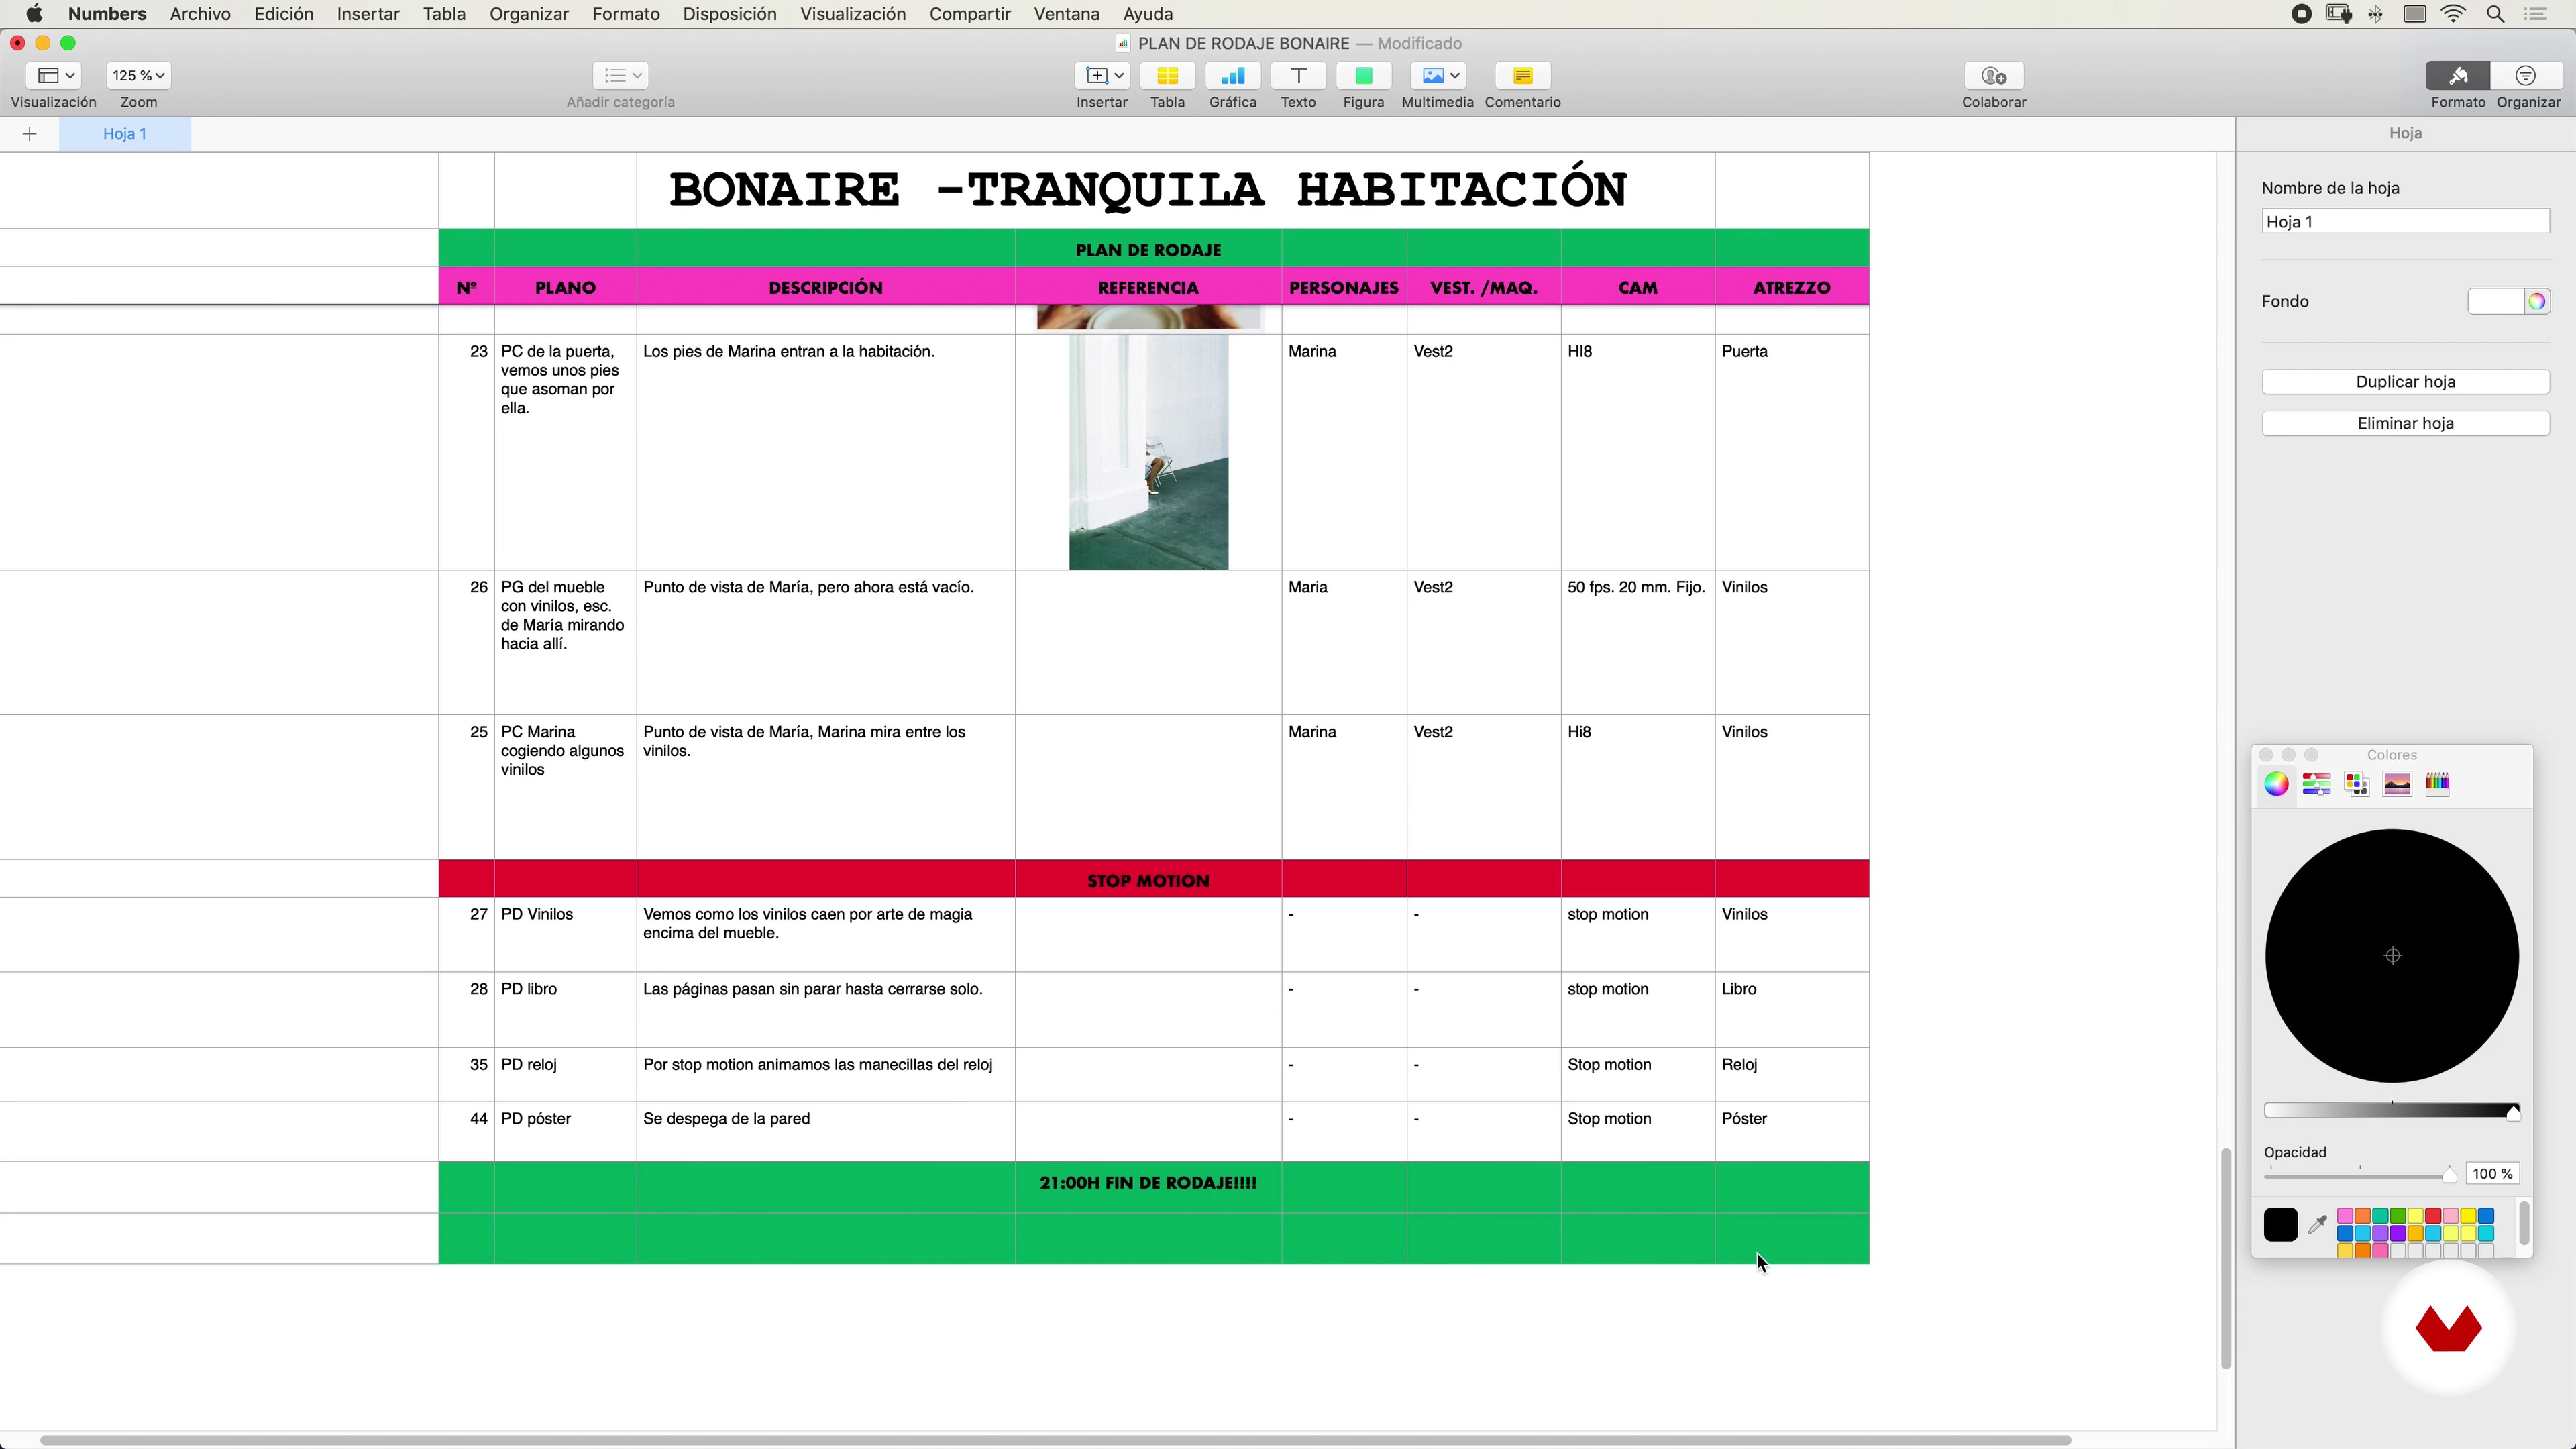Pick the eyedropper tool in Colores
This screenshot has width=2576, height=1449.
click(2317, 1224)
